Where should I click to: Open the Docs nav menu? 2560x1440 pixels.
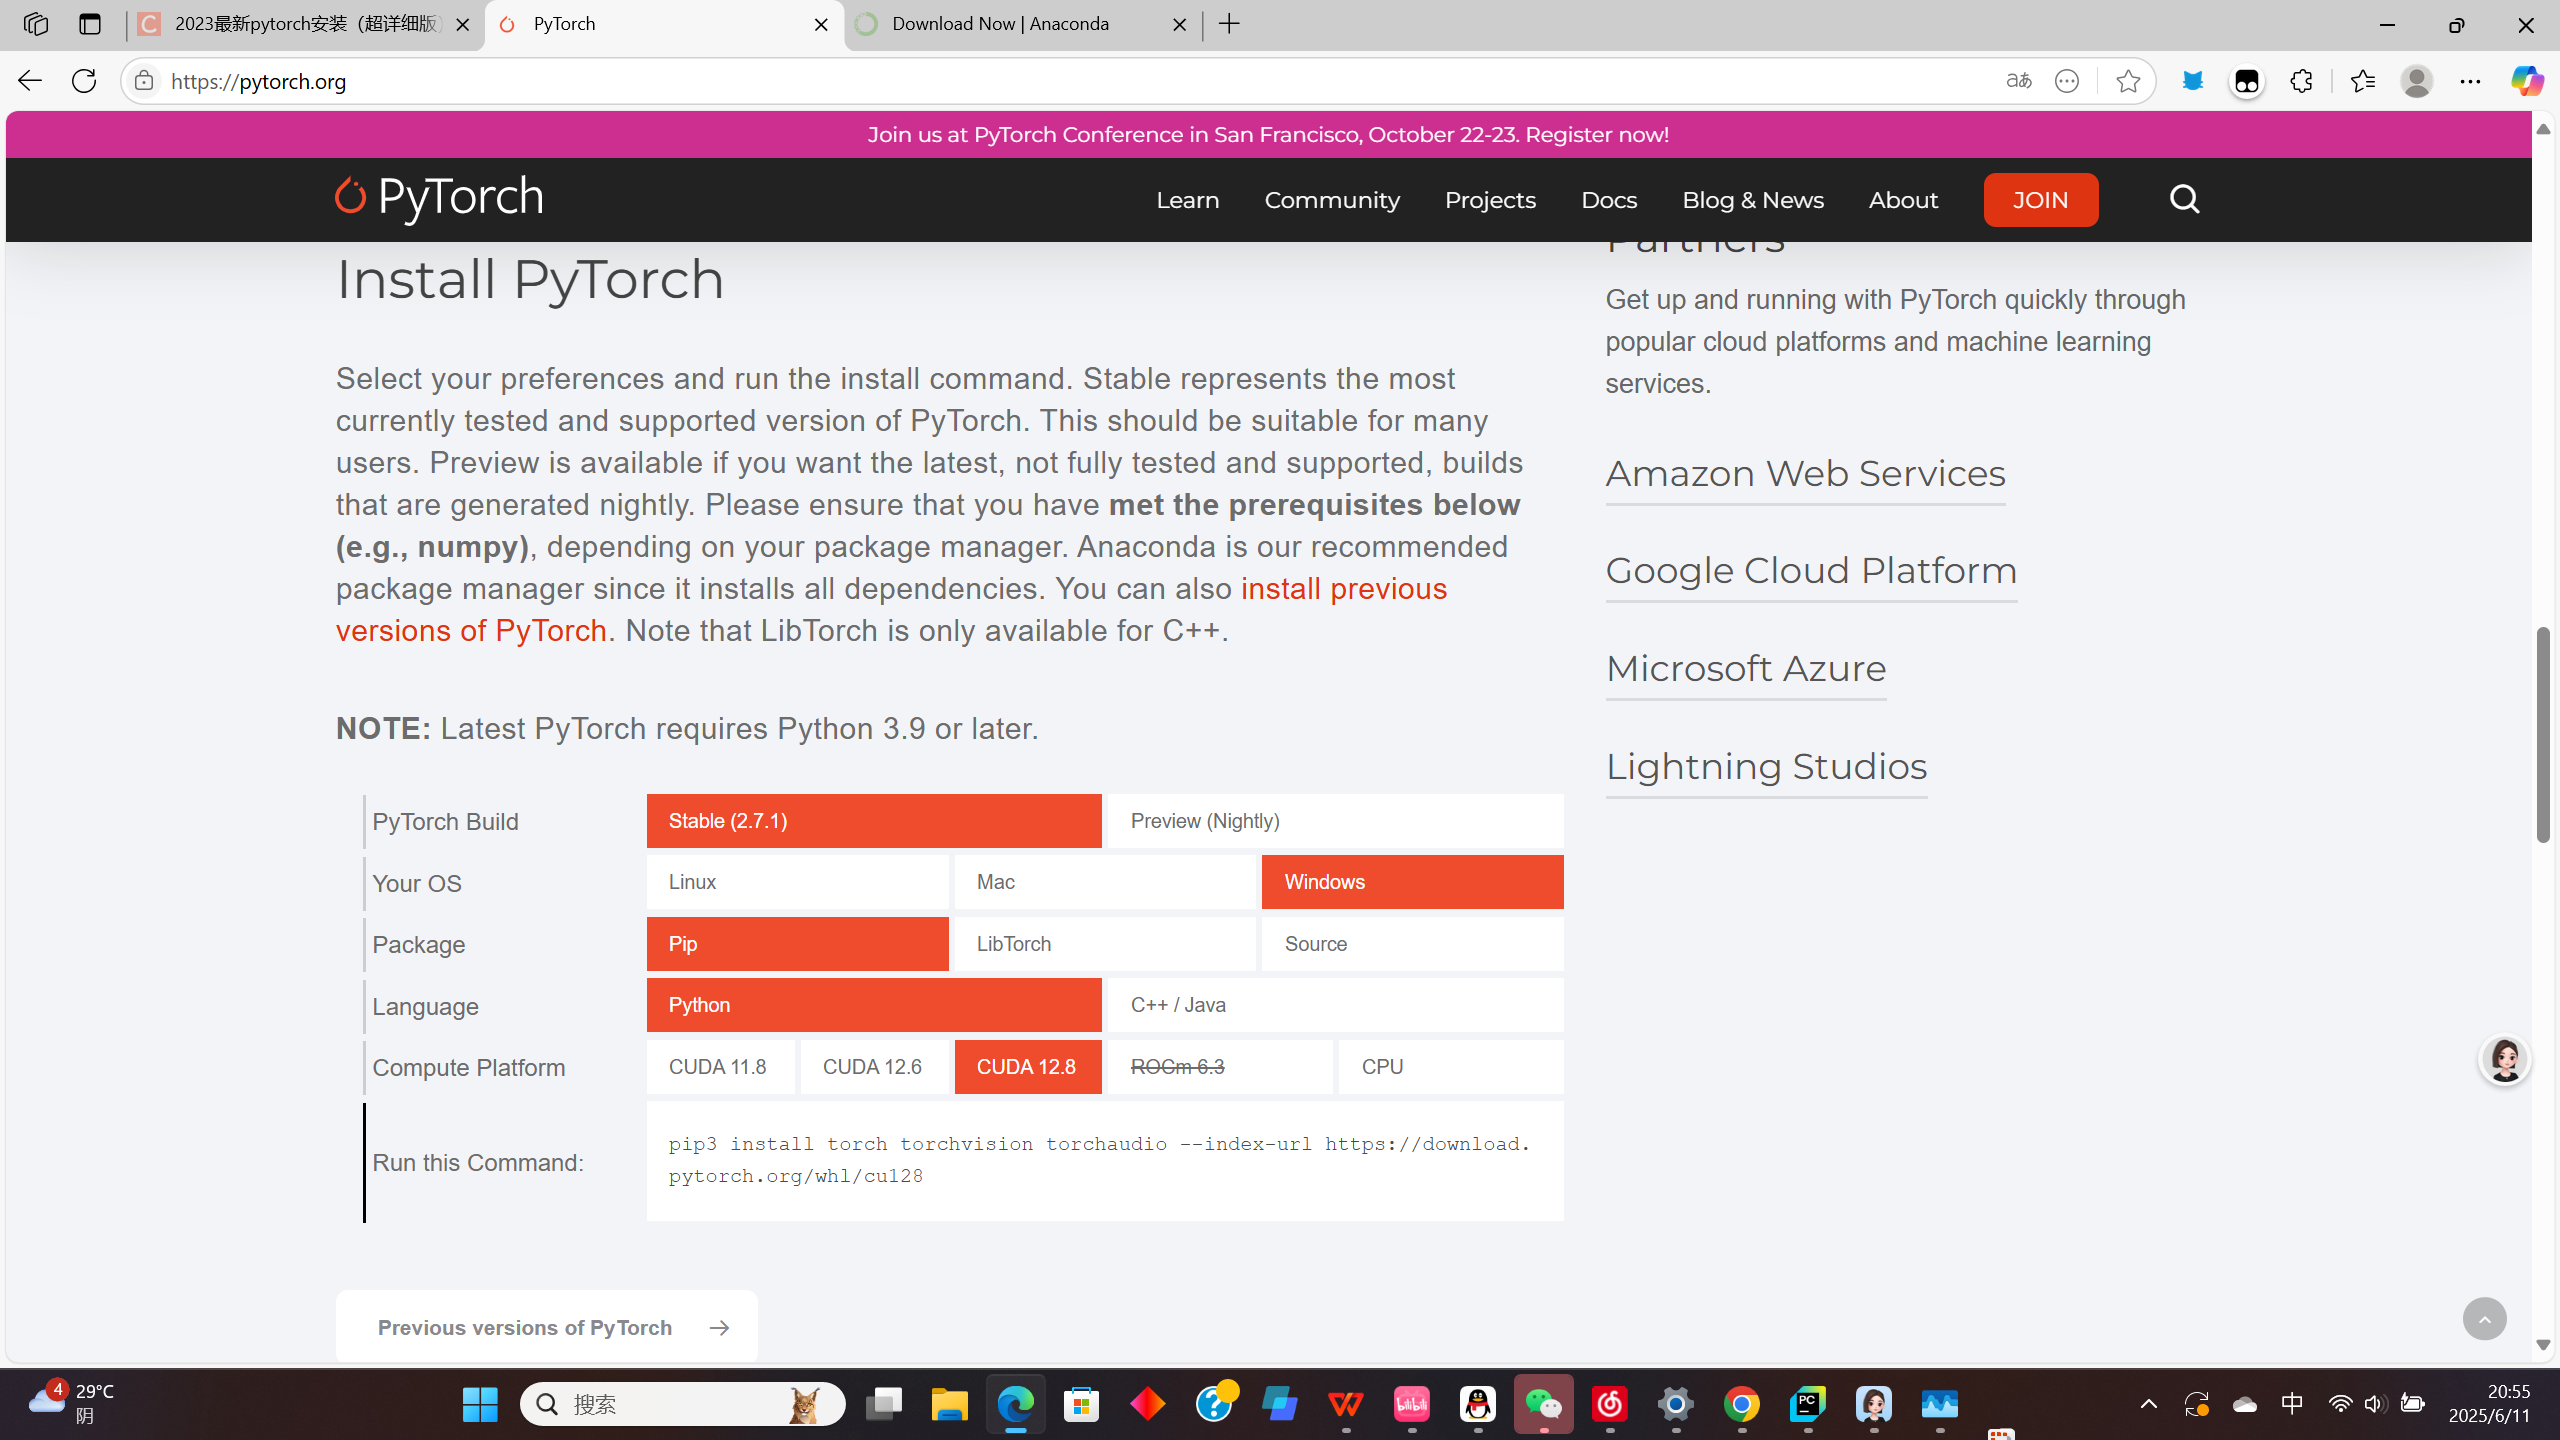pyautogui.click(x=1609, y=200)
